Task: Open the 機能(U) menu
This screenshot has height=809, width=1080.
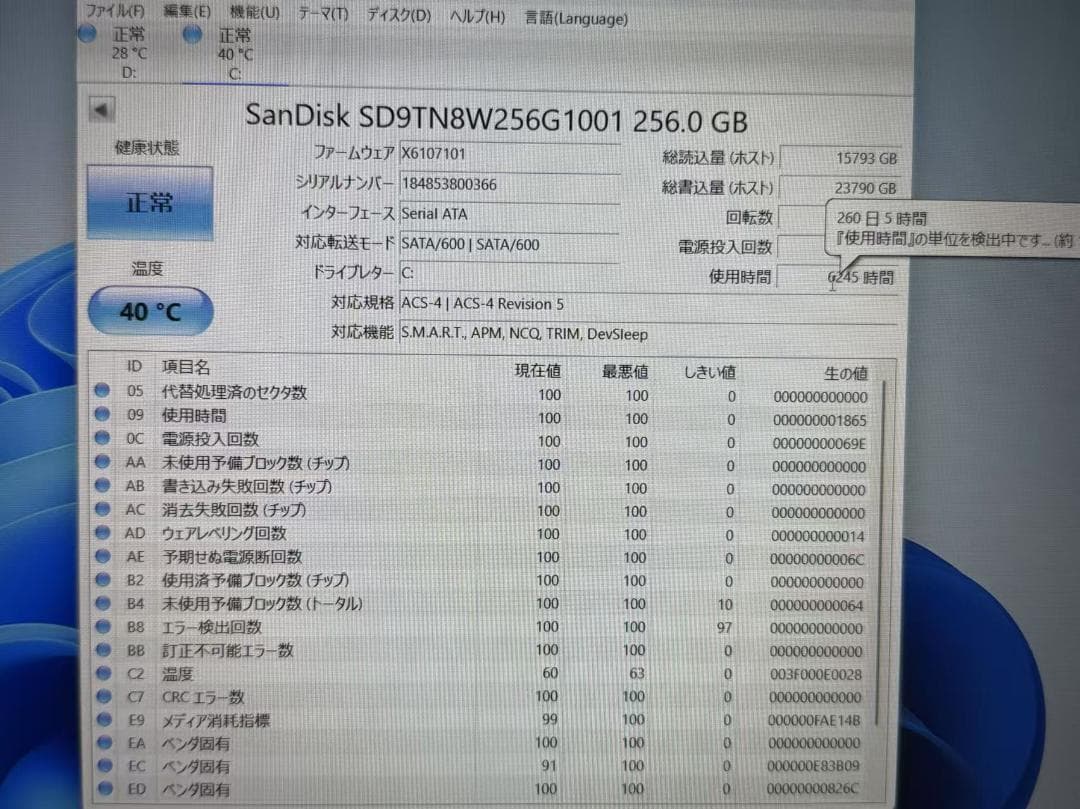Action: click(x=256, y=14)
